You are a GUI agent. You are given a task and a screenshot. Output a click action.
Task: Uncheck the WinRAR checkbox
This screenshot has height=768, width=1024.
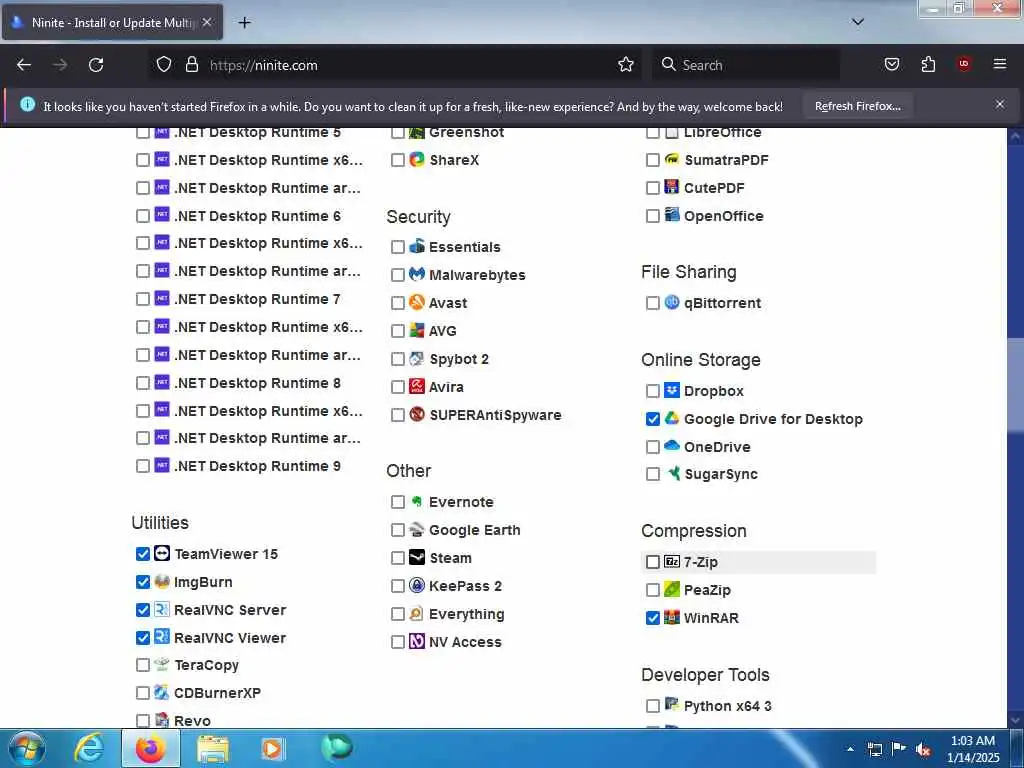(x=652, y=618)
